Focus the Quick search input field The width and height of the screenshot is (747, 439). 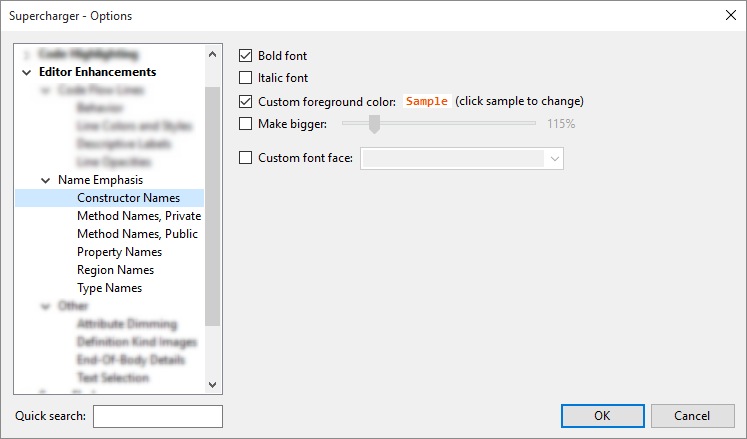pyautogui.click(x=158, y=417)
